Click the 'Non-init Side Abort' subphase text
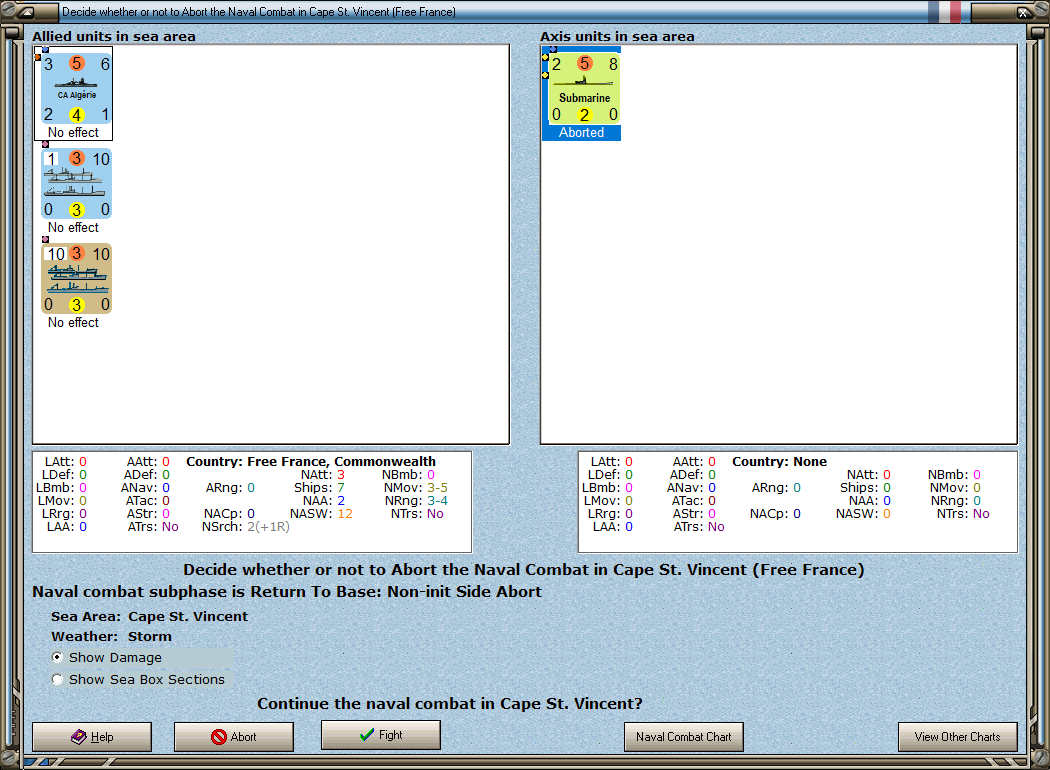This screenshot has width=1050, height=770. click(x=465, y=591)
